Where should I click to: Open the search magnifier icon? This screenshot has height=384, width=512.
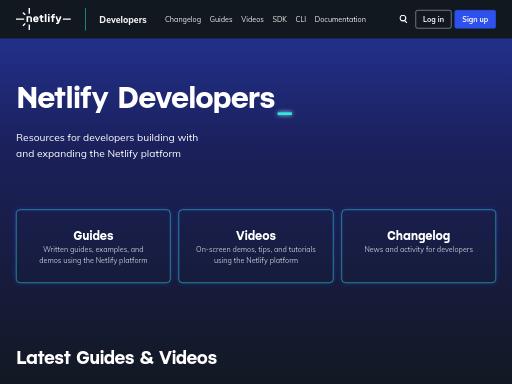(x=403, y=19)
